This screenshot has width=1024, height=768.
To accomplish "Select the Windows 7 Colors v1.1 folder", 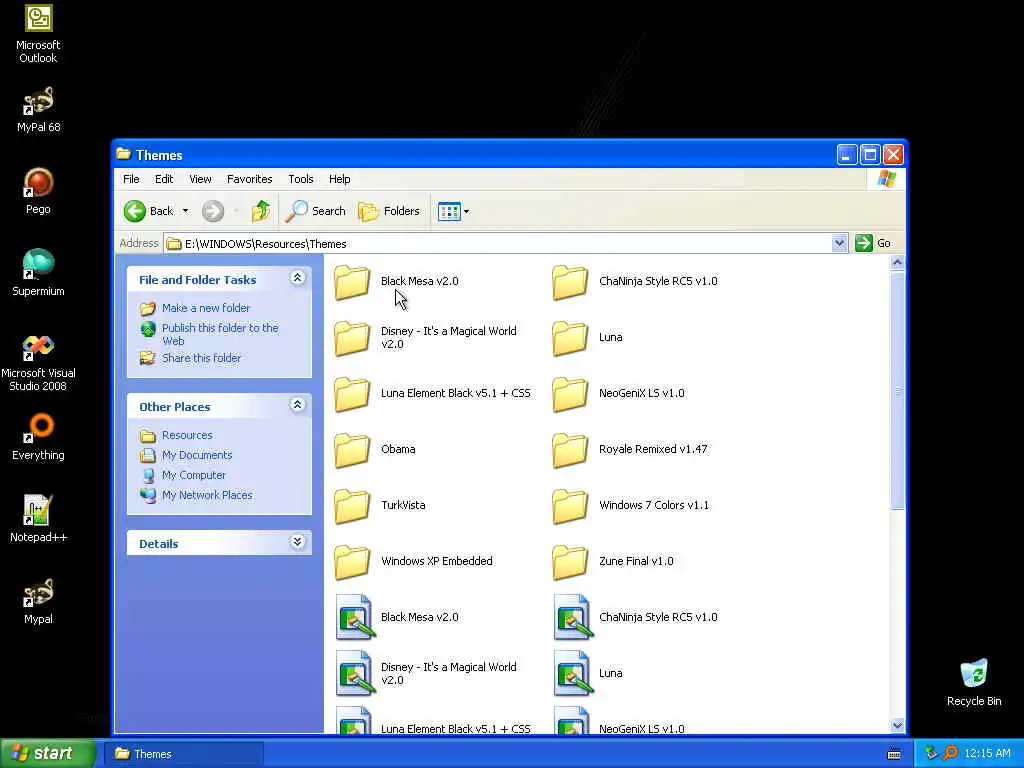I will click(631, 505).
